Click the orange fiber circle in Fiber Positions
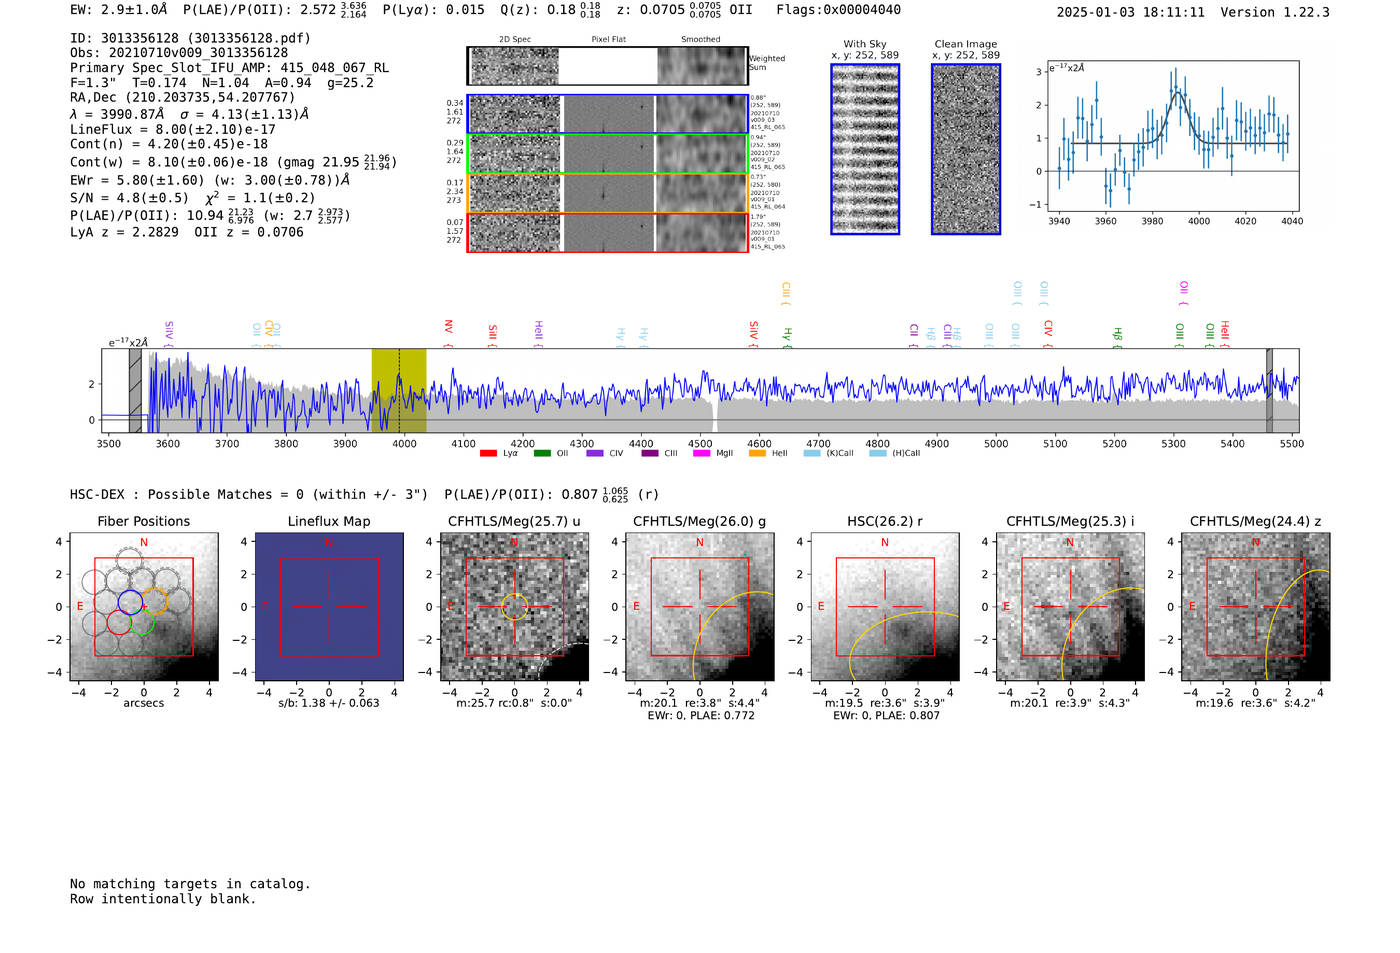The image size is (1400, 953). point(154,601)
